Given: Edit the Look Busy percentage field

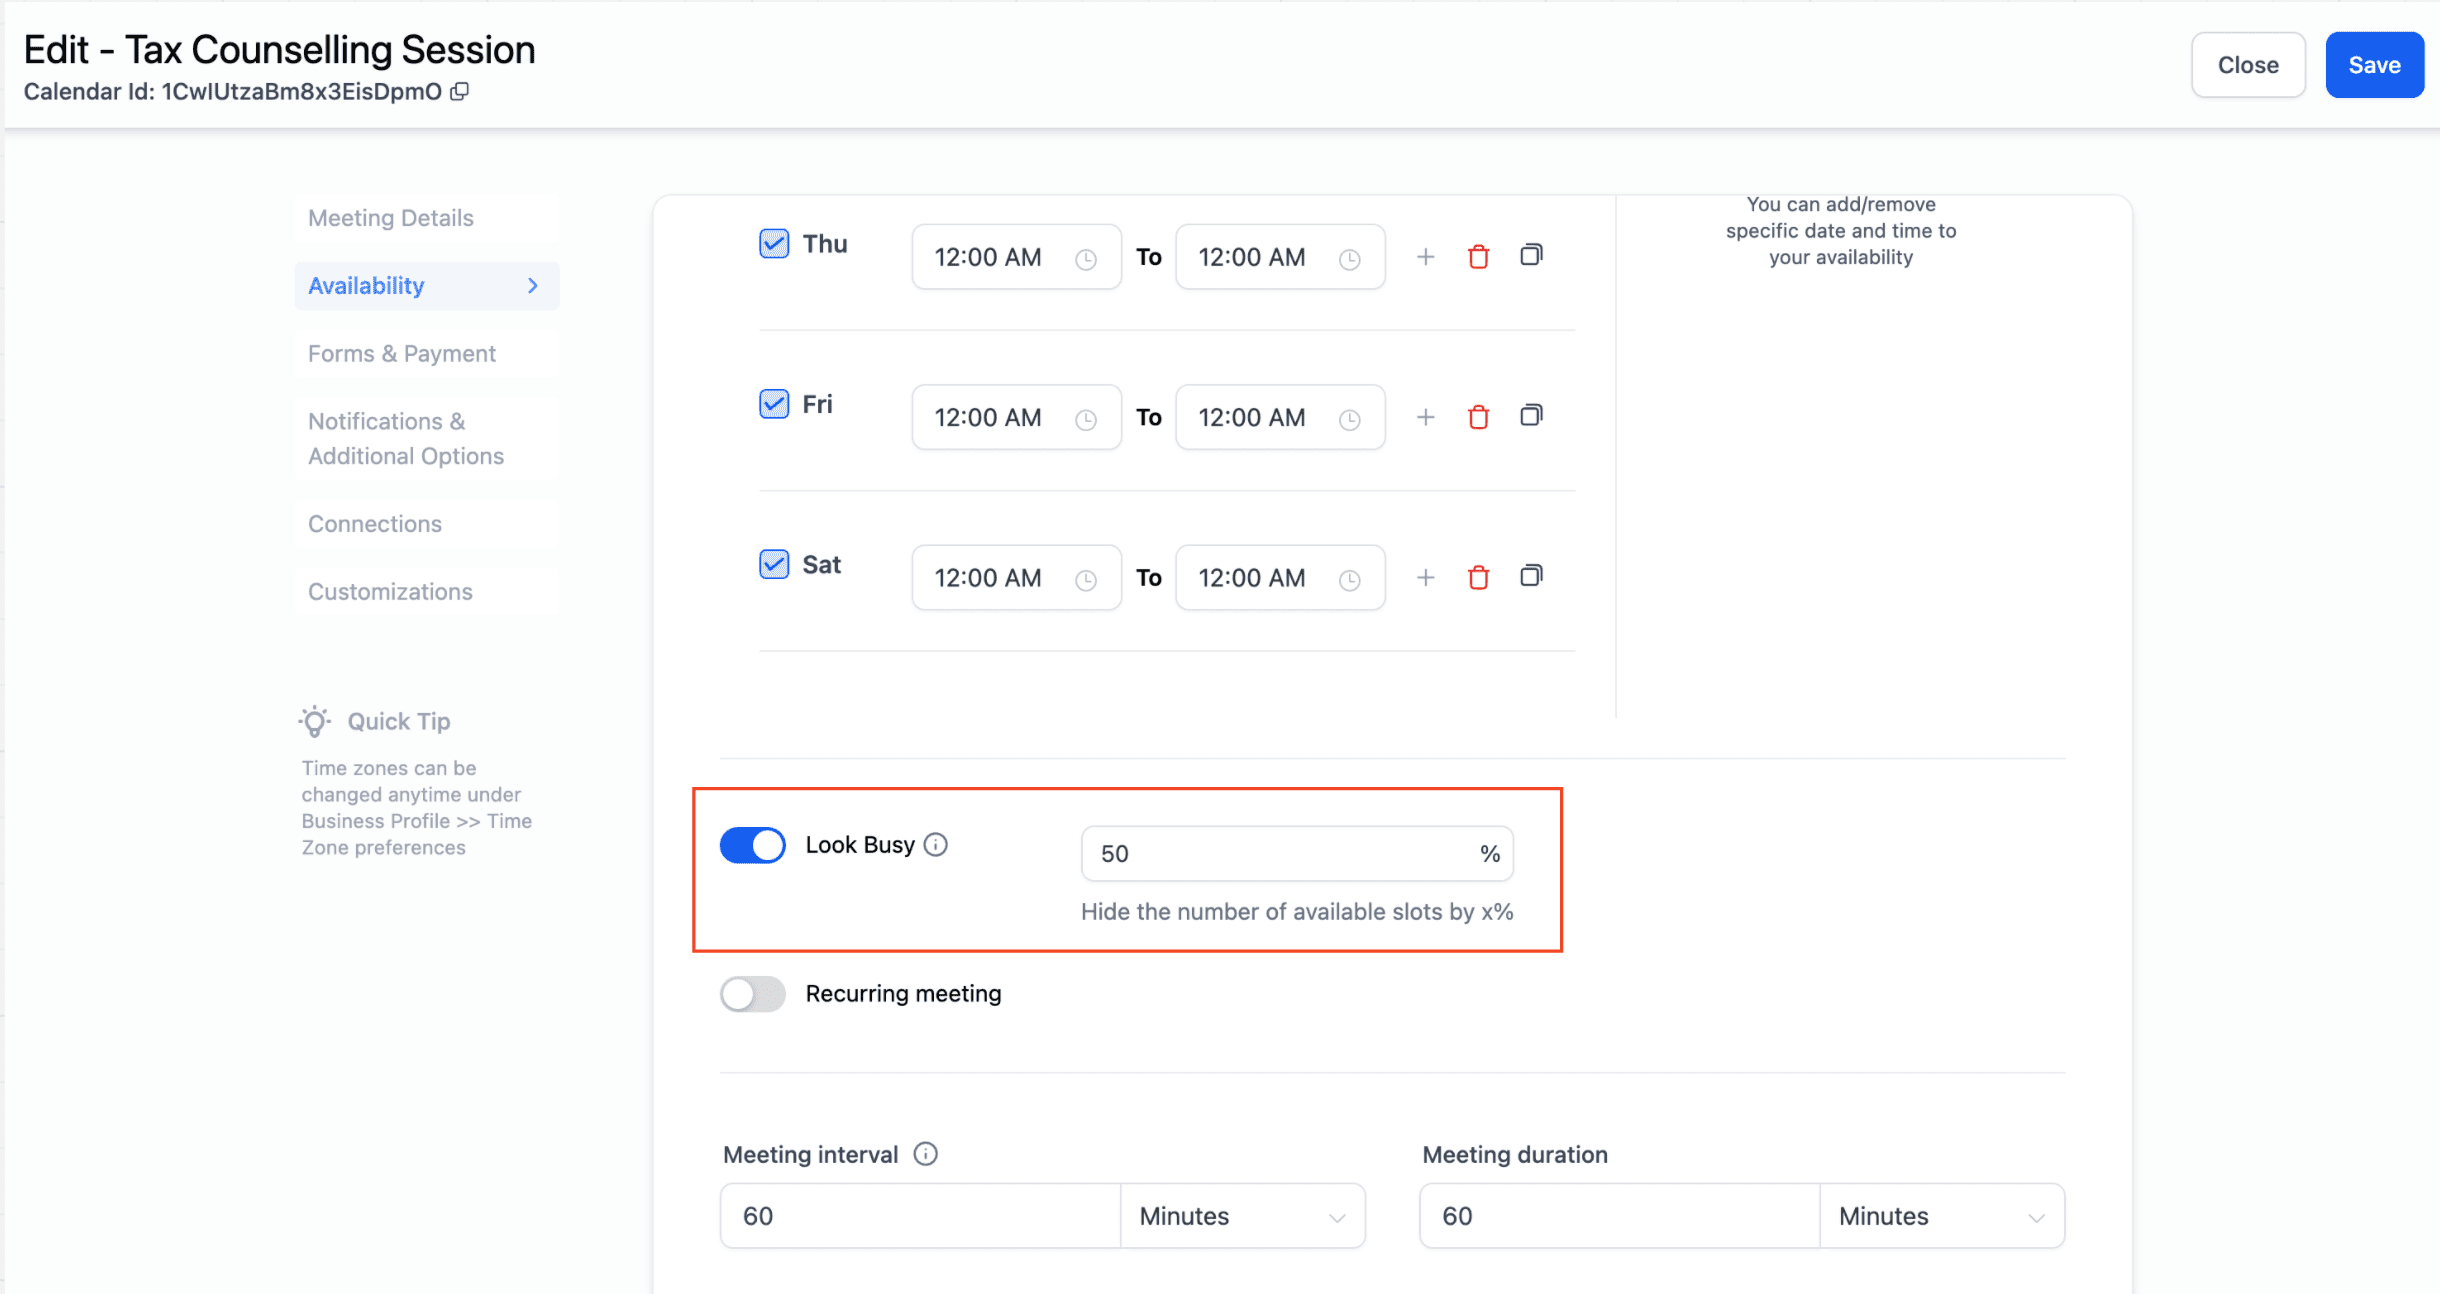Looking at the screenshot, I should pyautogui.click(x=1297, y=854).
